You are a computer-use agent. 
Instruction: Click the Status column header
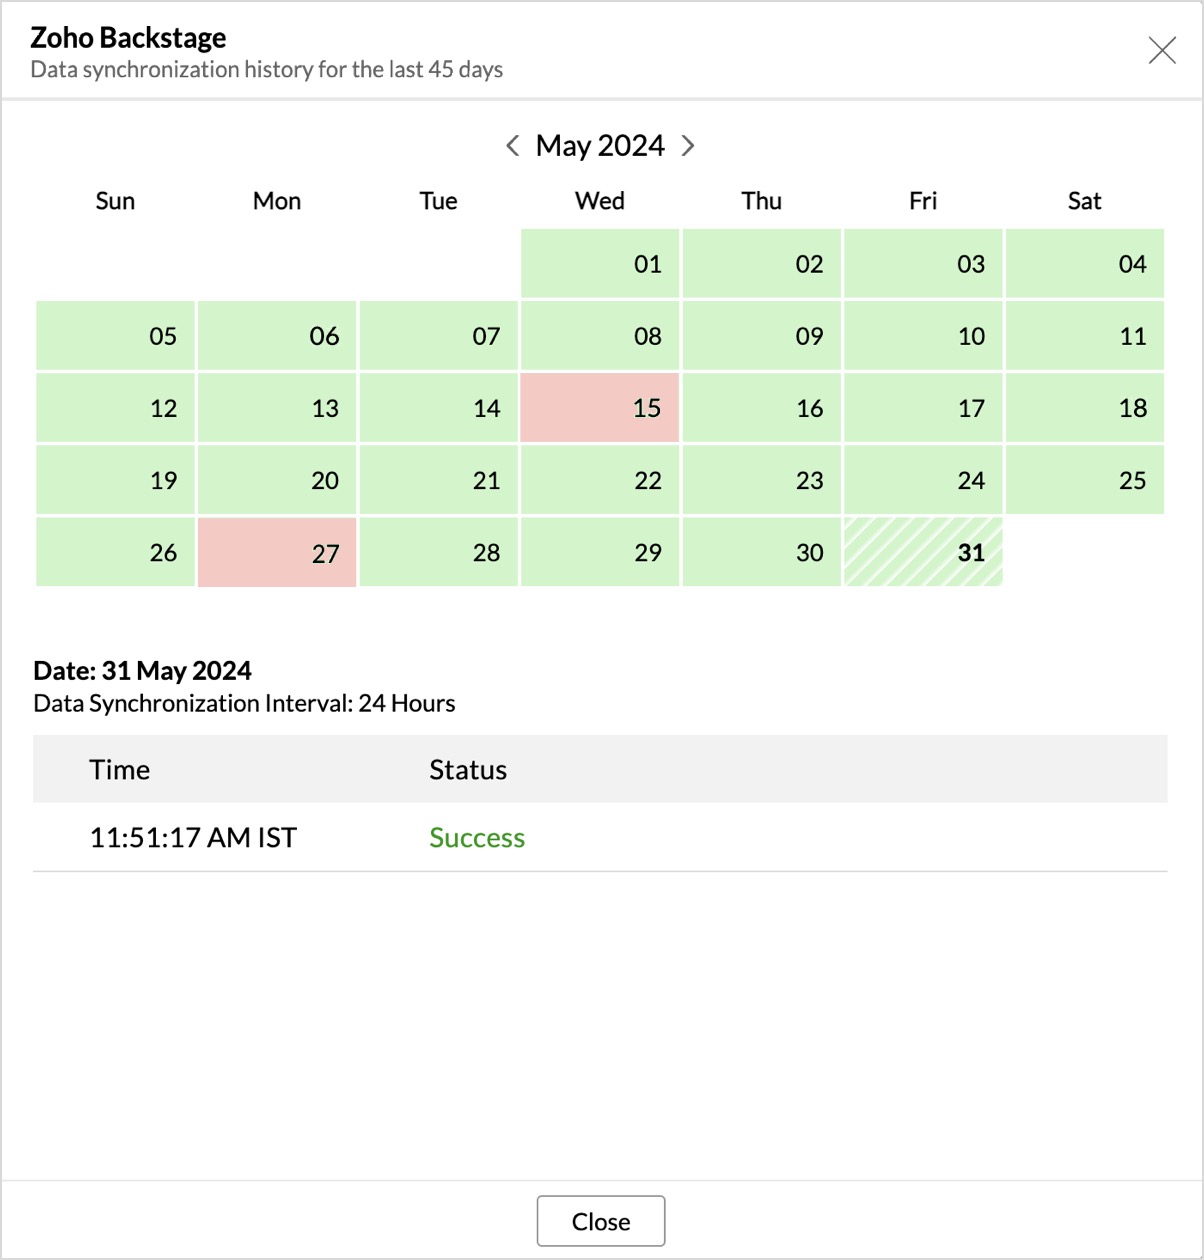point(468,770)
